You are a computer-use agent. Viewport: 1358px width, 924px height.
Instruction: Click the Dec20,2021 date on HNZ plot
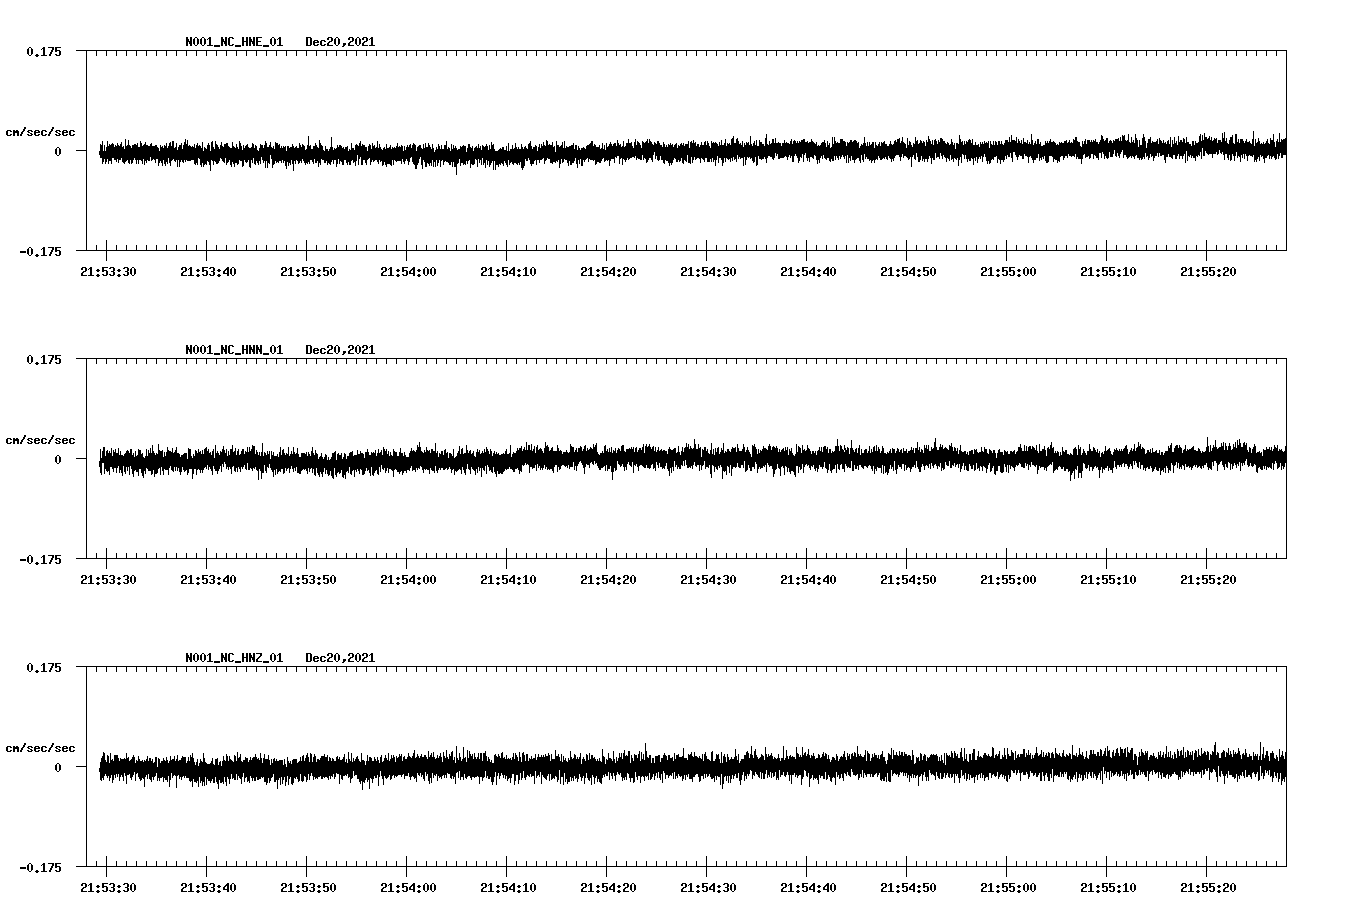click(x=340, y=658)
